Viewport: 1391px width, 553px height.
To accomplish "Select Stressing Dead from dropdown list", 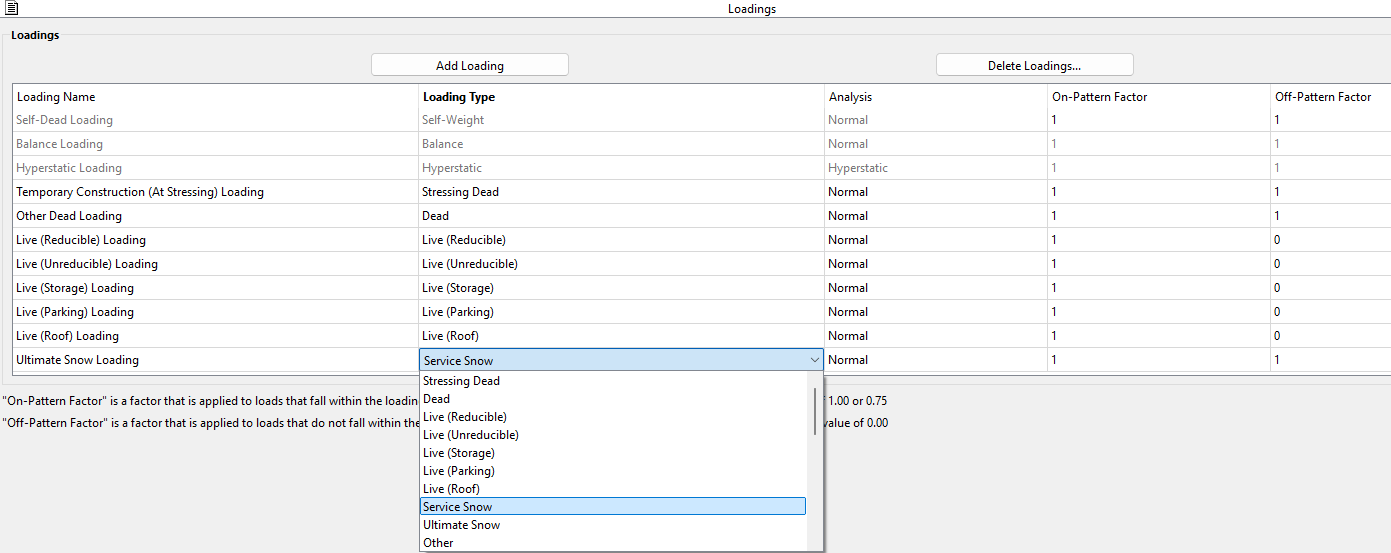I will 461,381.
